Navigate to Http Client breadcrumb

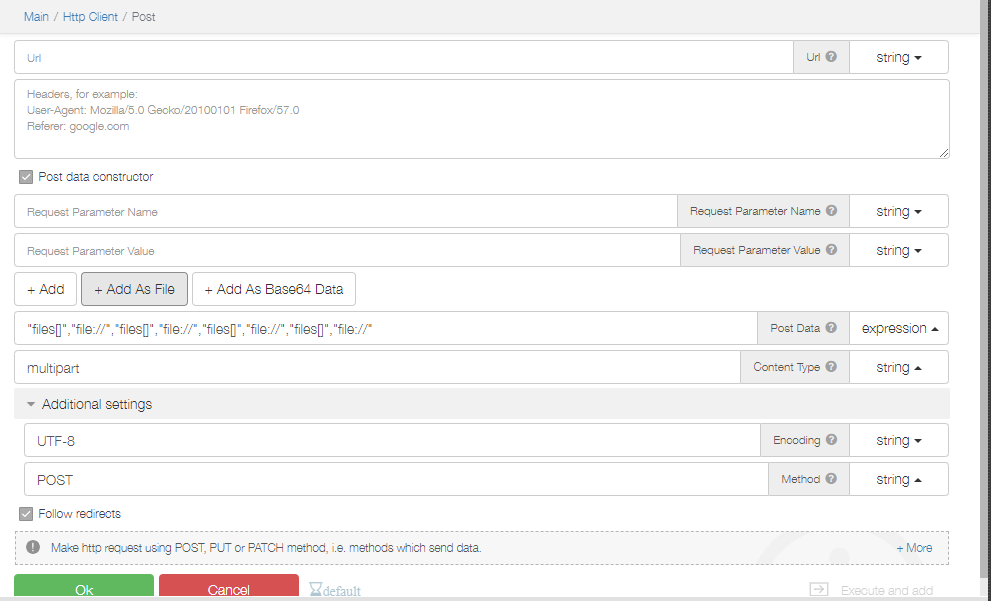[90, 17]
